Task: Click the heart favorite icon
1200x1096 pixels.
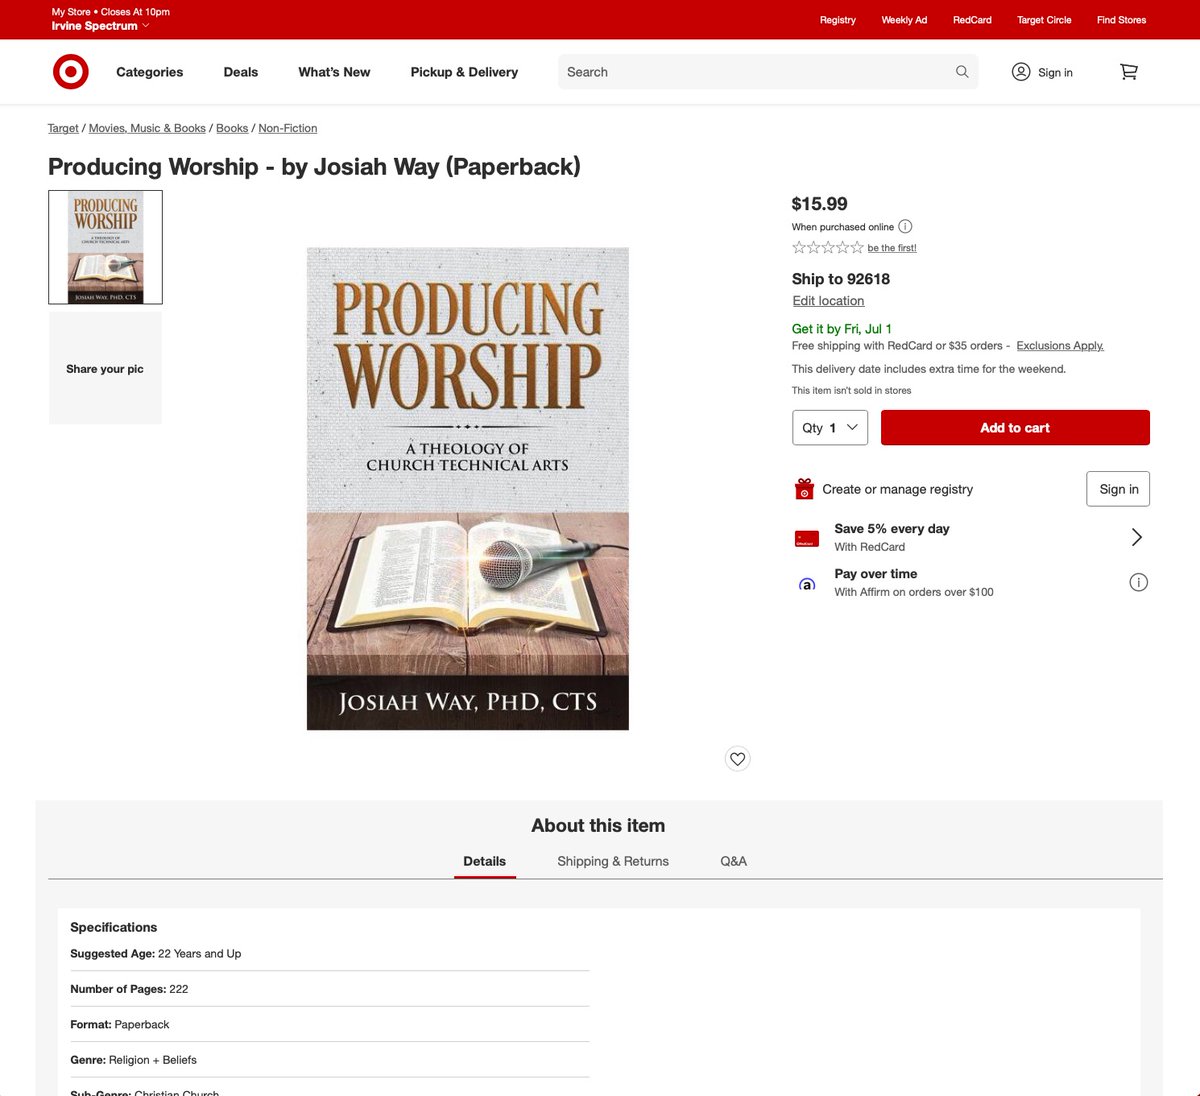Action: coord(738,759)
